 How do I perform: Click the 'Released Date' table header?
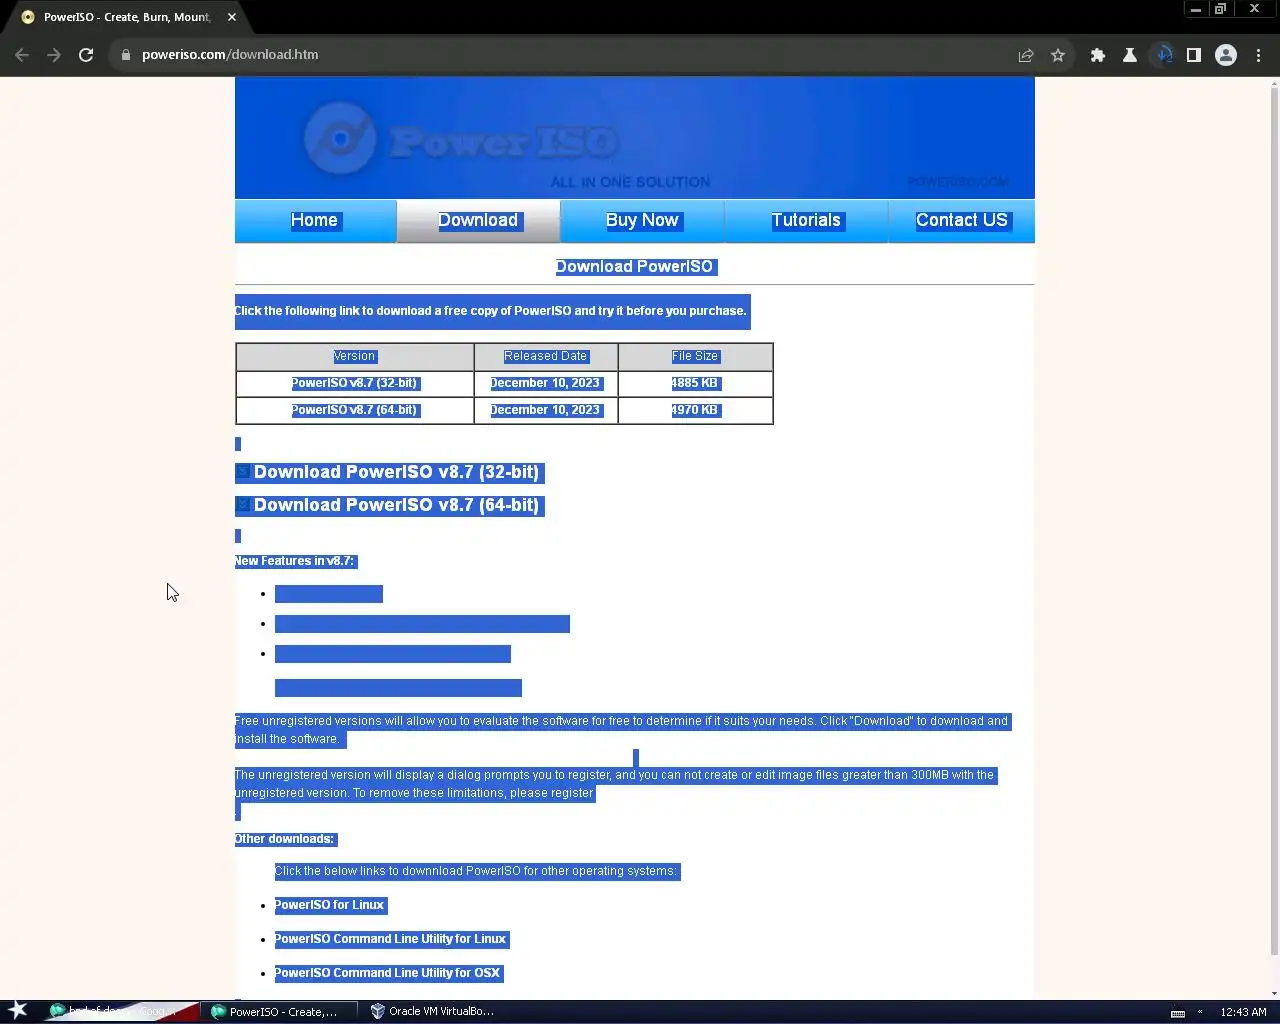coord(545,356)
